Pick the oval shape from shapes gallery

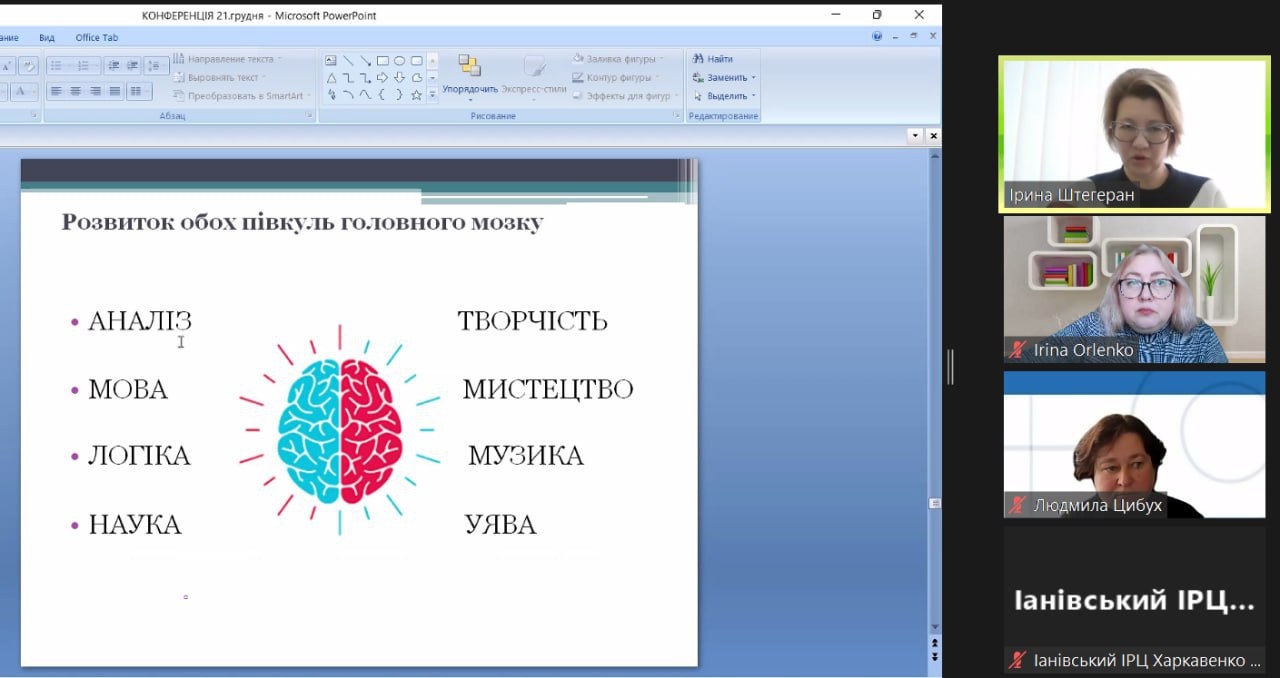[x=399, y=60]
